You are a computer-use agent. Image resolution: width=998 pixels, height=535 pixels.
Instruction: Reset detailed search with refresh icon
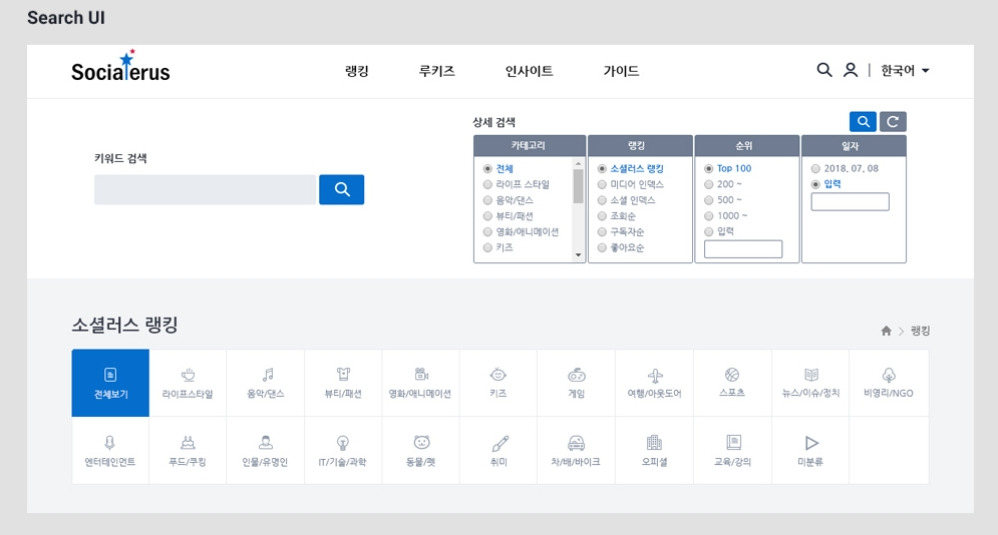point(893,122)
